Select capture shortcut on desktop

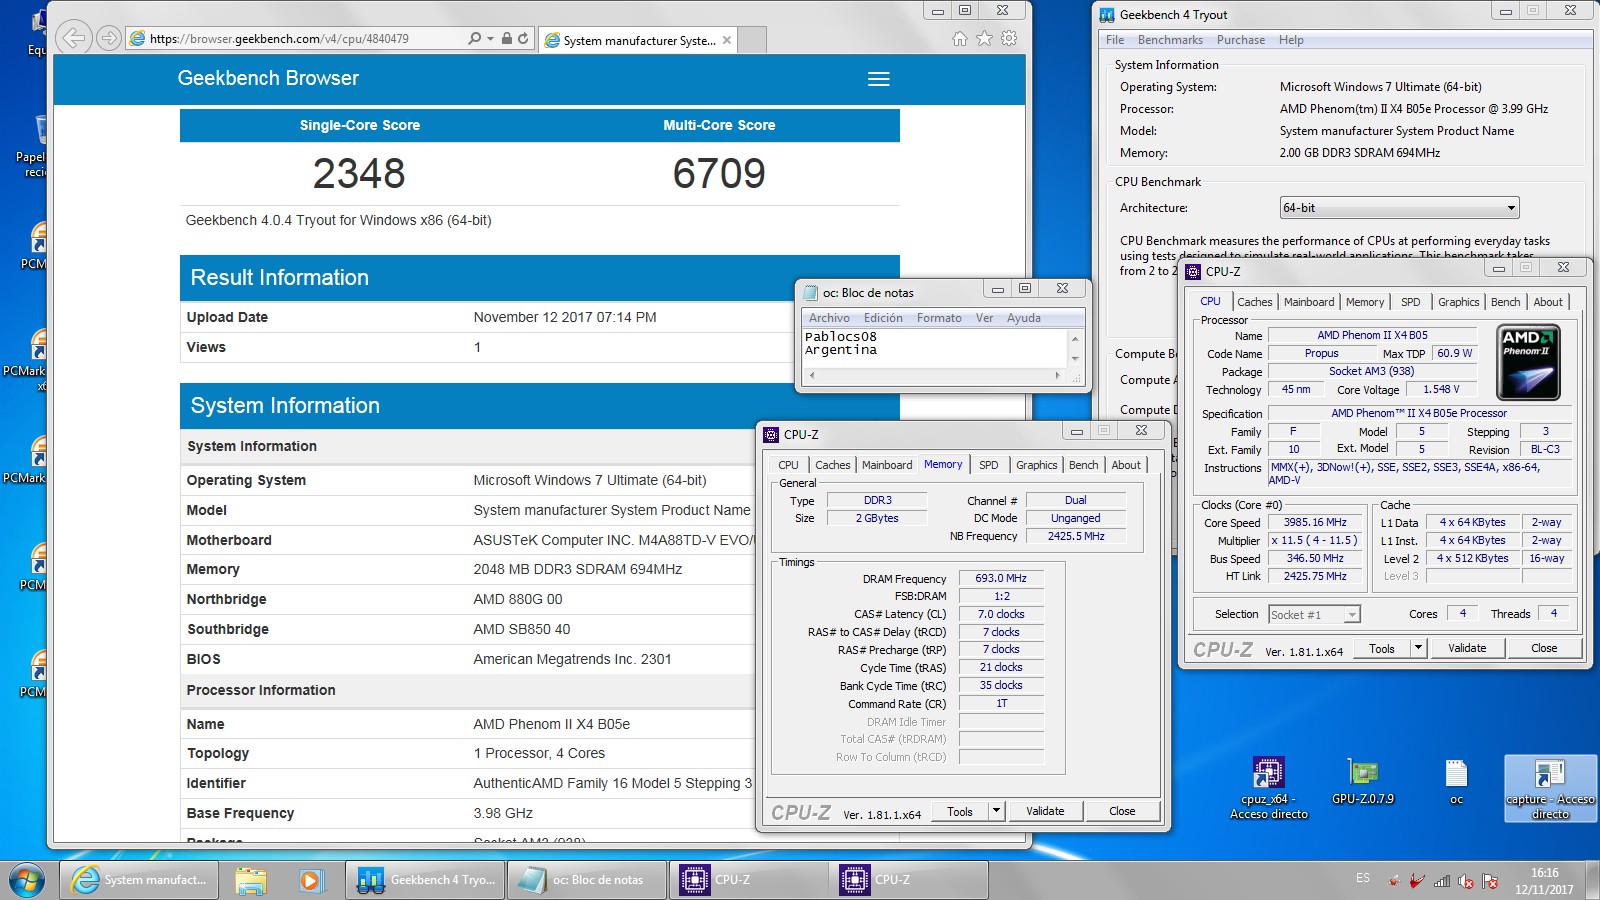pyautogui.click(x=1550, y=788)
